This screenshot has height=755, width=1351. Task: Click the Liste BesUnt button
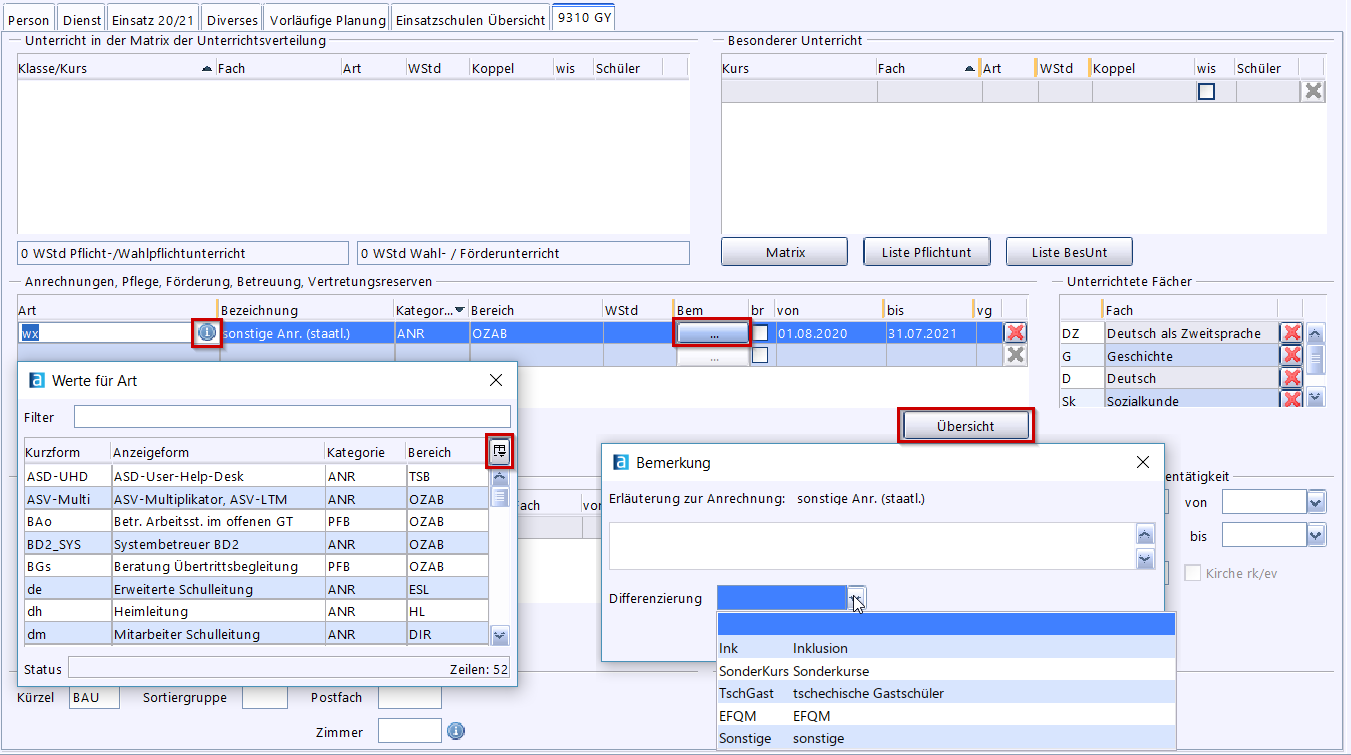point(1069,252)
